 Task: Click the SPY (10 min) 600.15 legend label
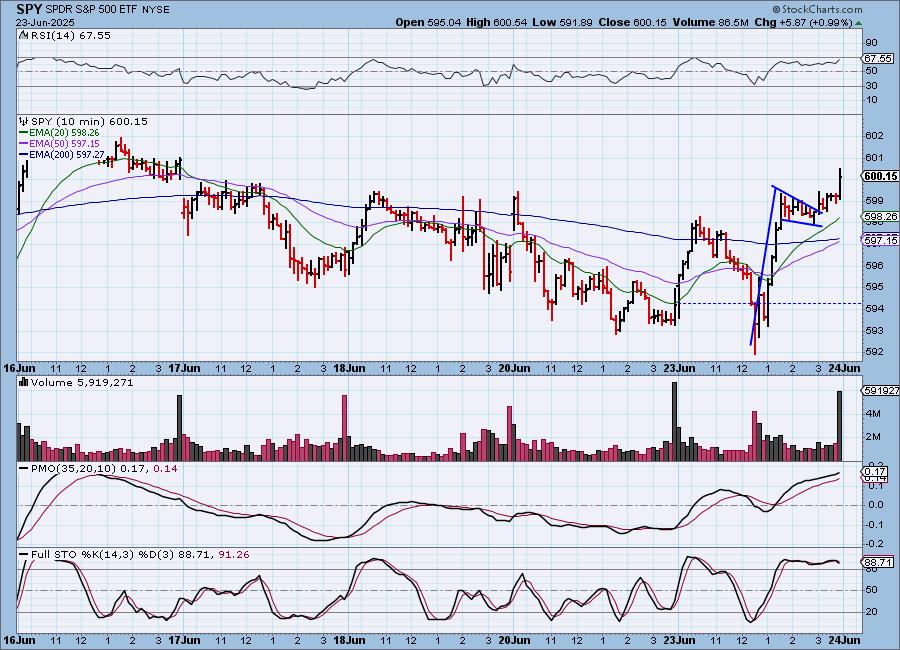[x=89, y=121]
